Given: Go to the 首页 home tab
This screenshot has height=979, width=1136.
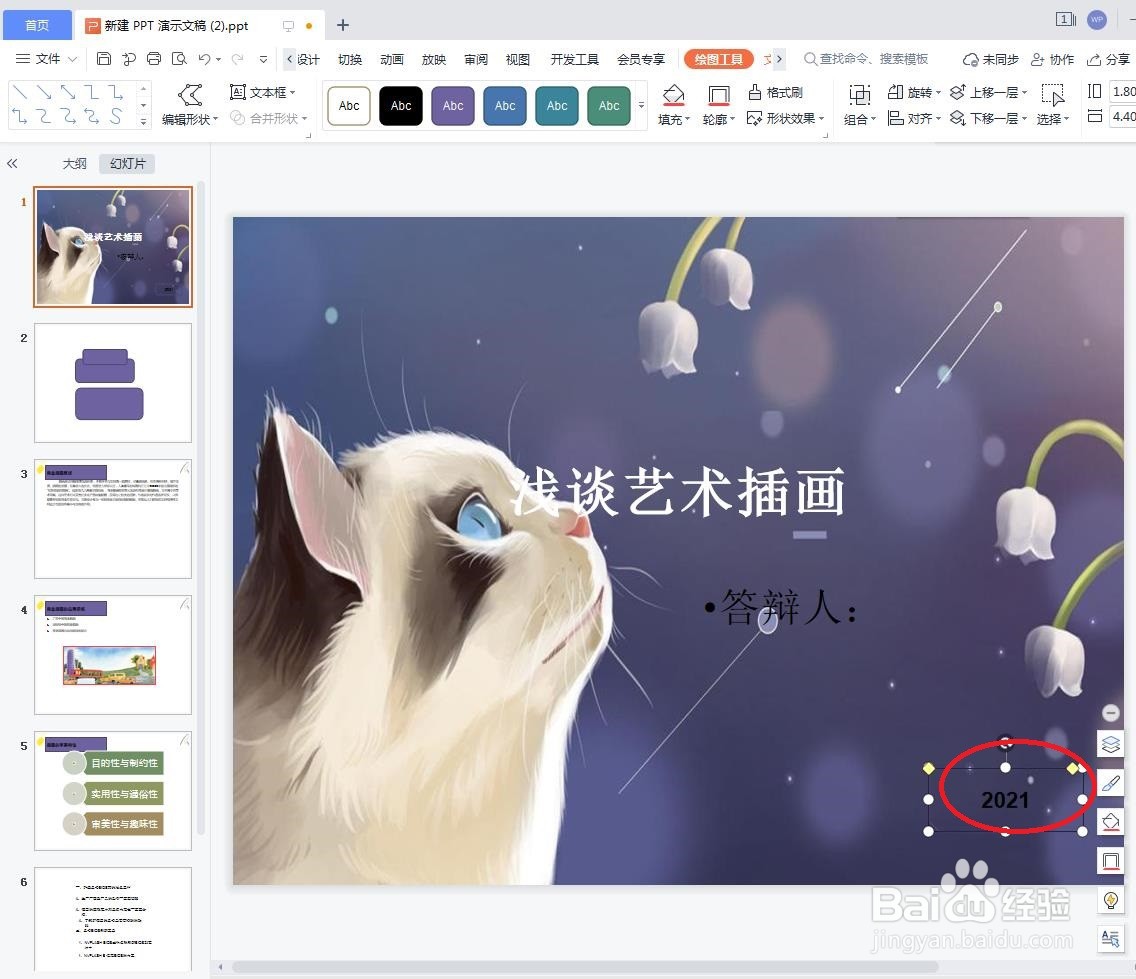Looking at the screenshot, I should pyautogui.click(x=37, y=25).
